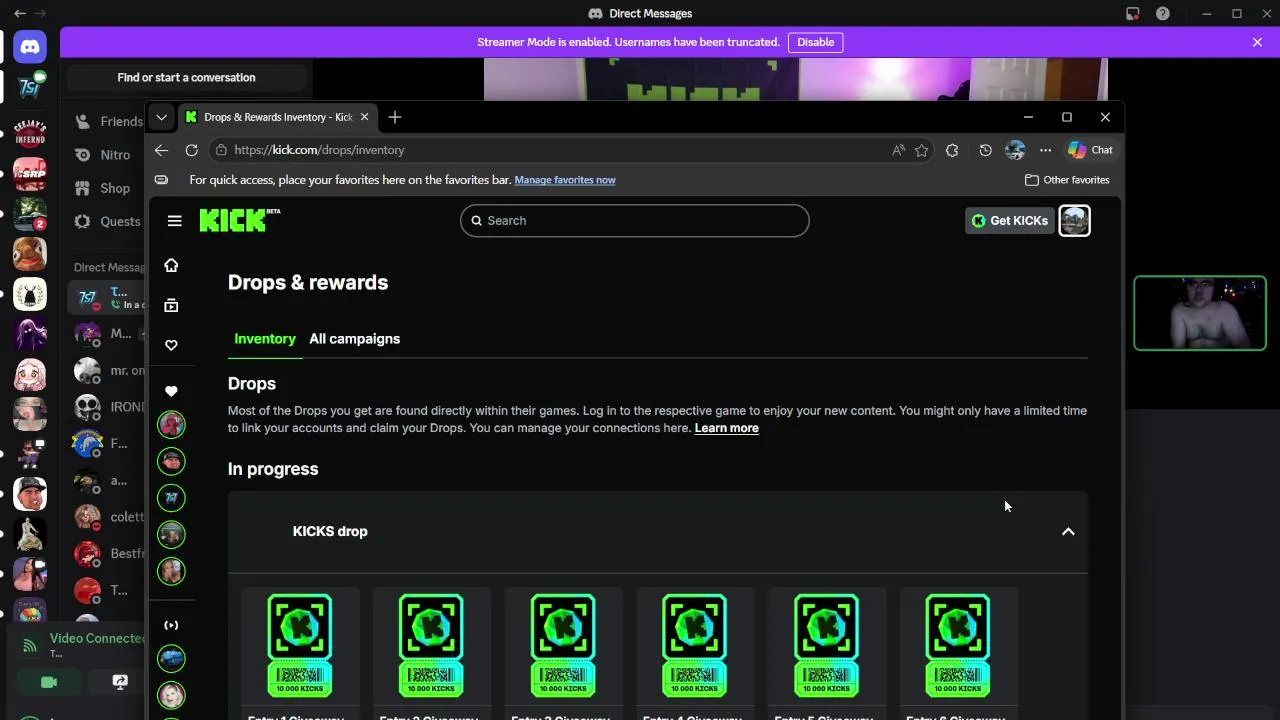Viewport: 1280px width, 720px height.
Task: Open the webcam video tile in Discord
Action: (1200, 313)
